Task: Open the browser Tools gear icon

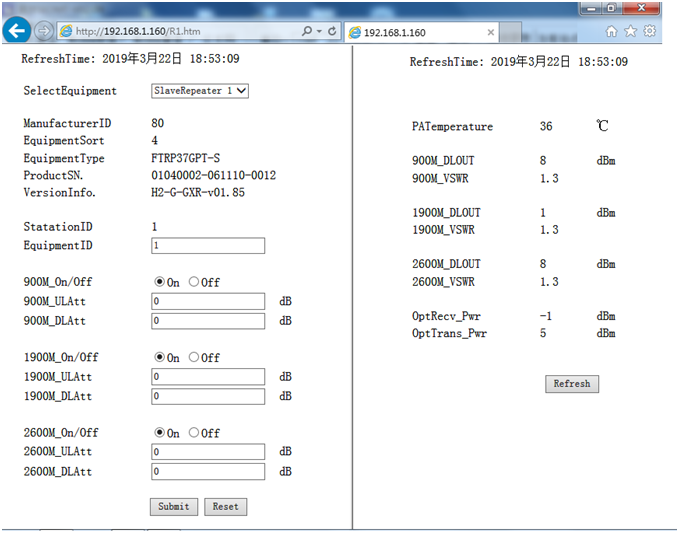Action: [649, 31]
